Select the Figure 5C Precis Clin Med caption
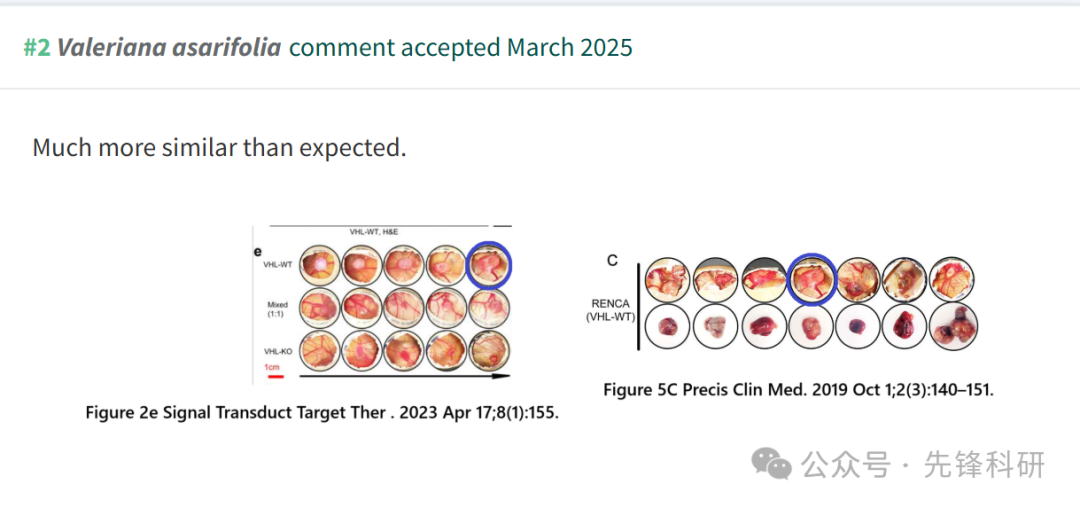This screenshot has height=508, width=1080. [x=798, y=390]
